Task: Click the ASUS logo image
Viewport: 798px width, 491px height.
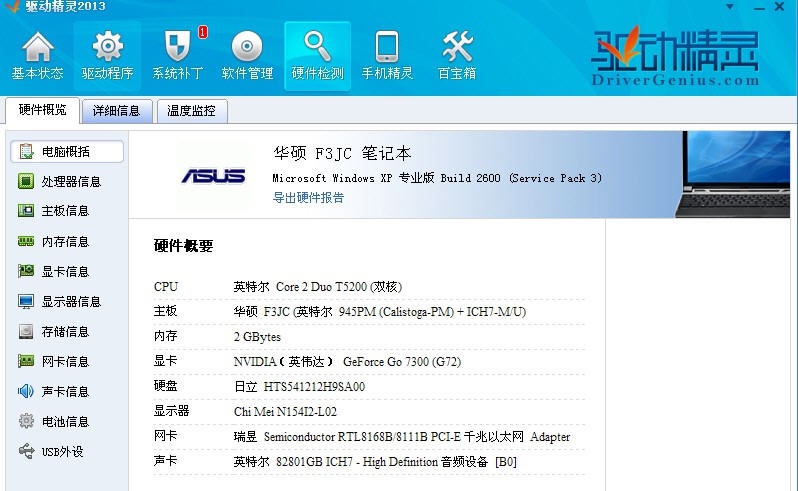Action: [x=213, y=176]
